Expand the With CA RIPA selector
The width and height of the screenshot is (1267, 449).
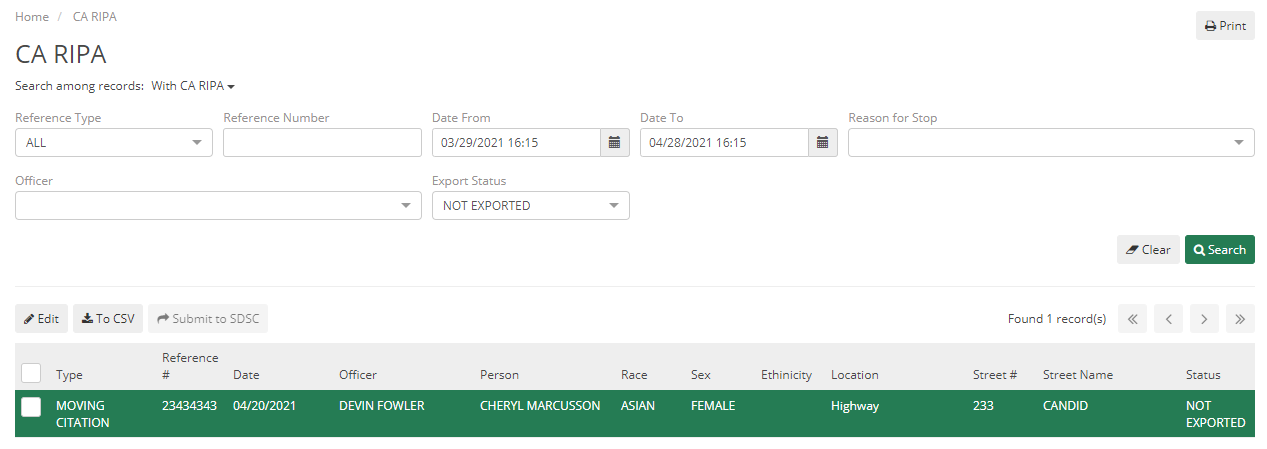tap(193, 86)
